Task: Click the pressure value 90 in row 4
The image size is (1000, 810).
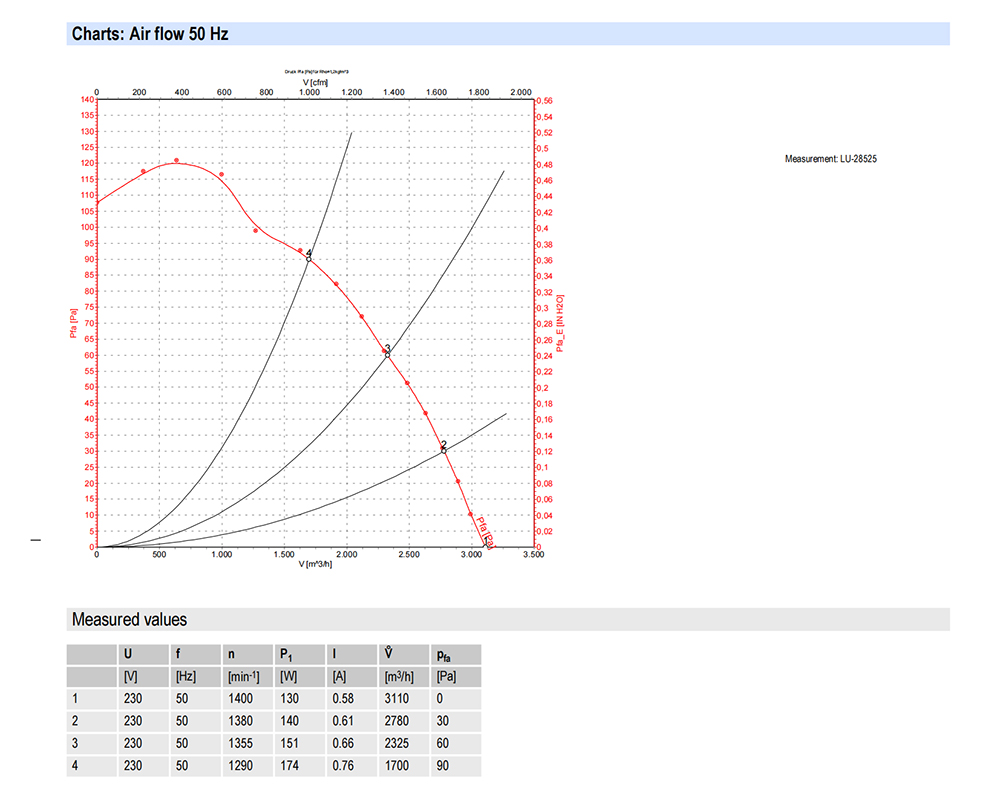Action: [443, 765]
